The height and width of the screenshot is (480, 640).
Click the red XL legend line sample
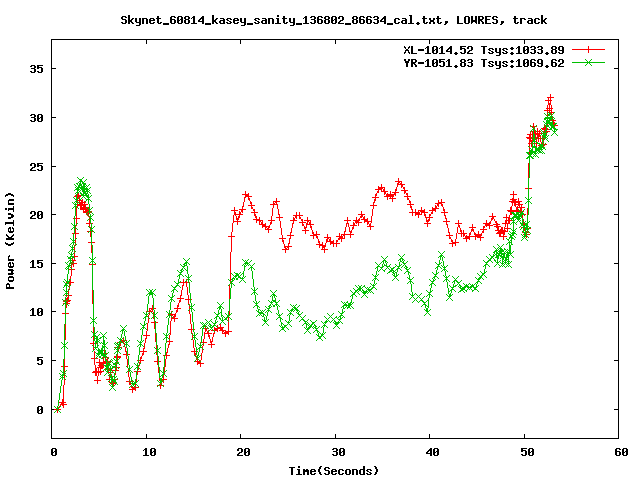click(588, 50)
